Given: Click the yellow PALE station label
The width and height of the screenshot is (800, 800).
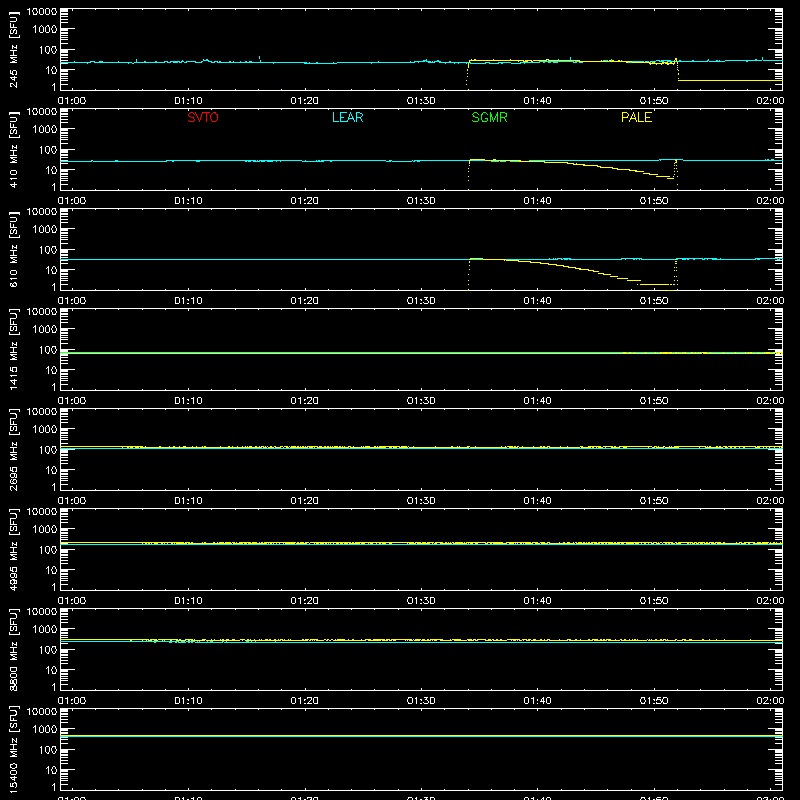Looking at the screenshot, I should tap(636, 117).
